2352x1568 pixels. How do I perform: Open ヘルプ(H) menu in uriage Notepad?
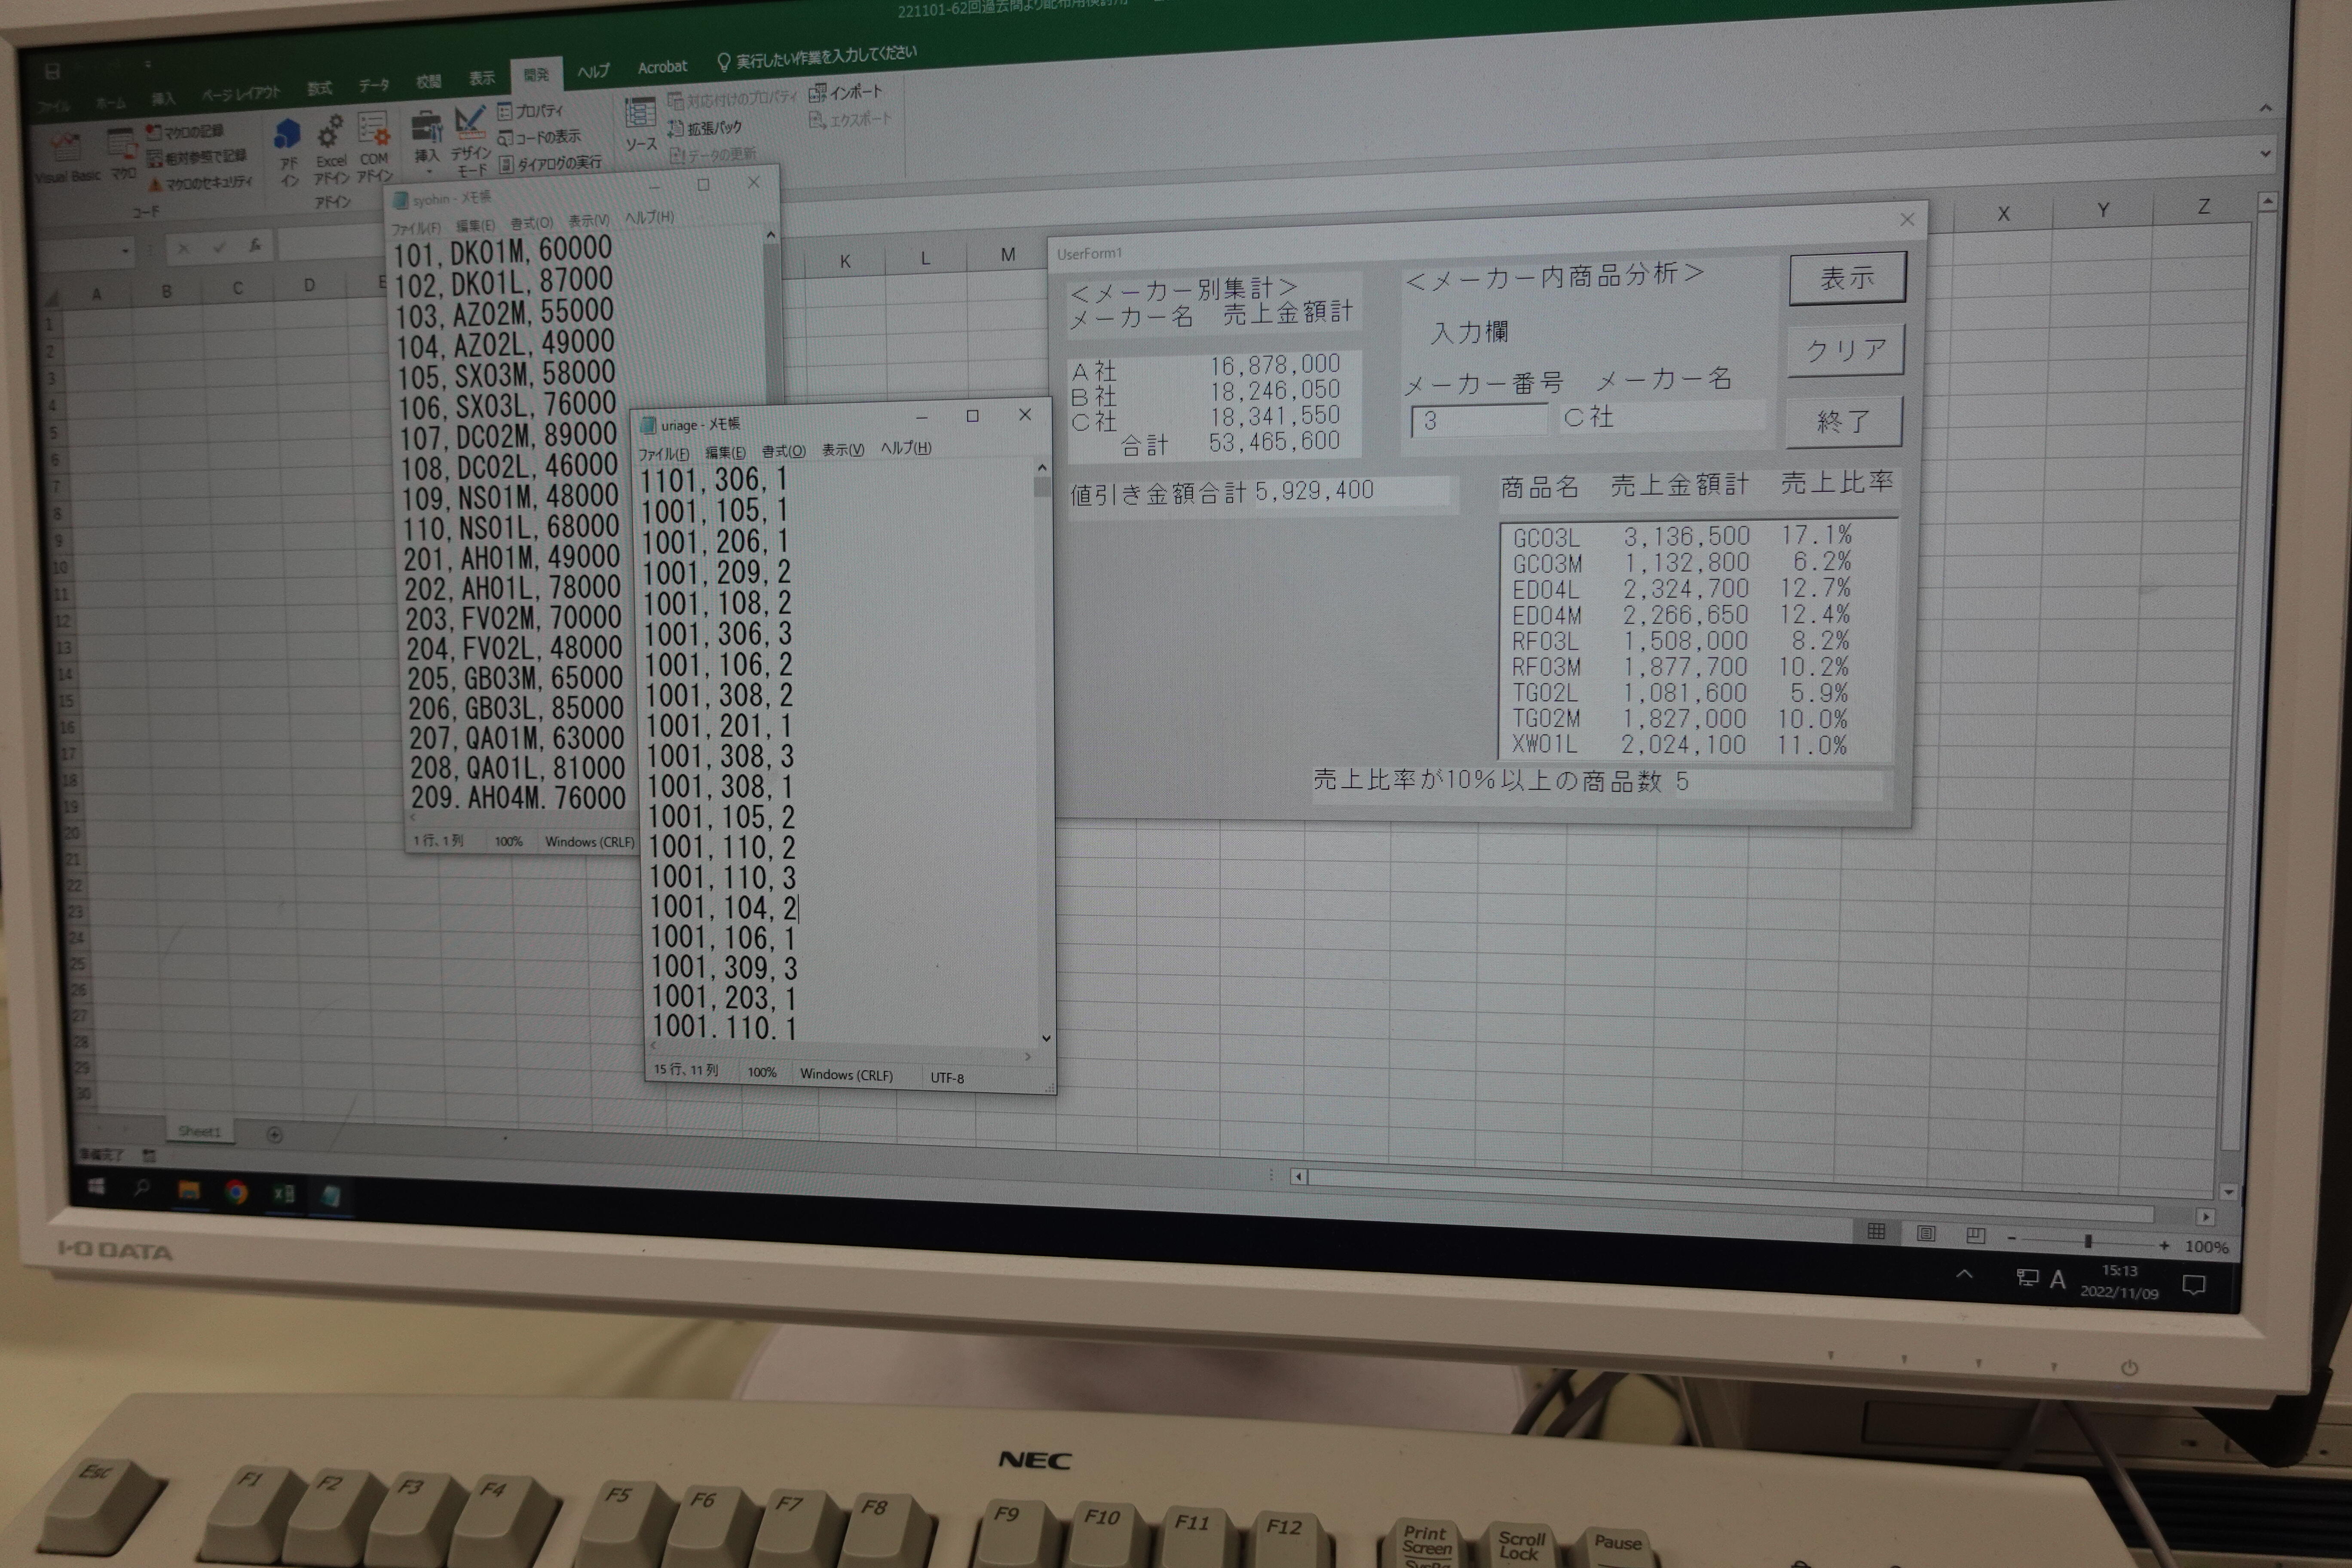(906, 448)
